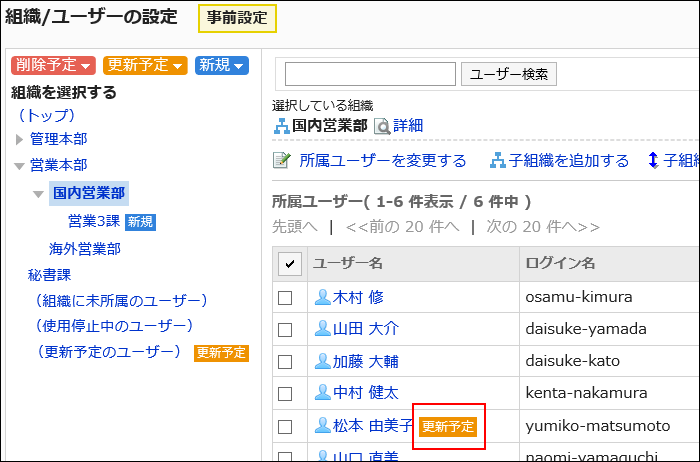
Task: Open user 加藤 大輔
Action: coord(366,361)
